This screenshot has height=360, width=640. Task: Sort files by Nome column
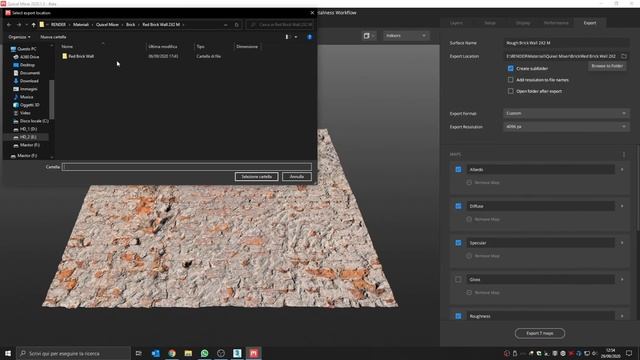[x=67, y=47]
